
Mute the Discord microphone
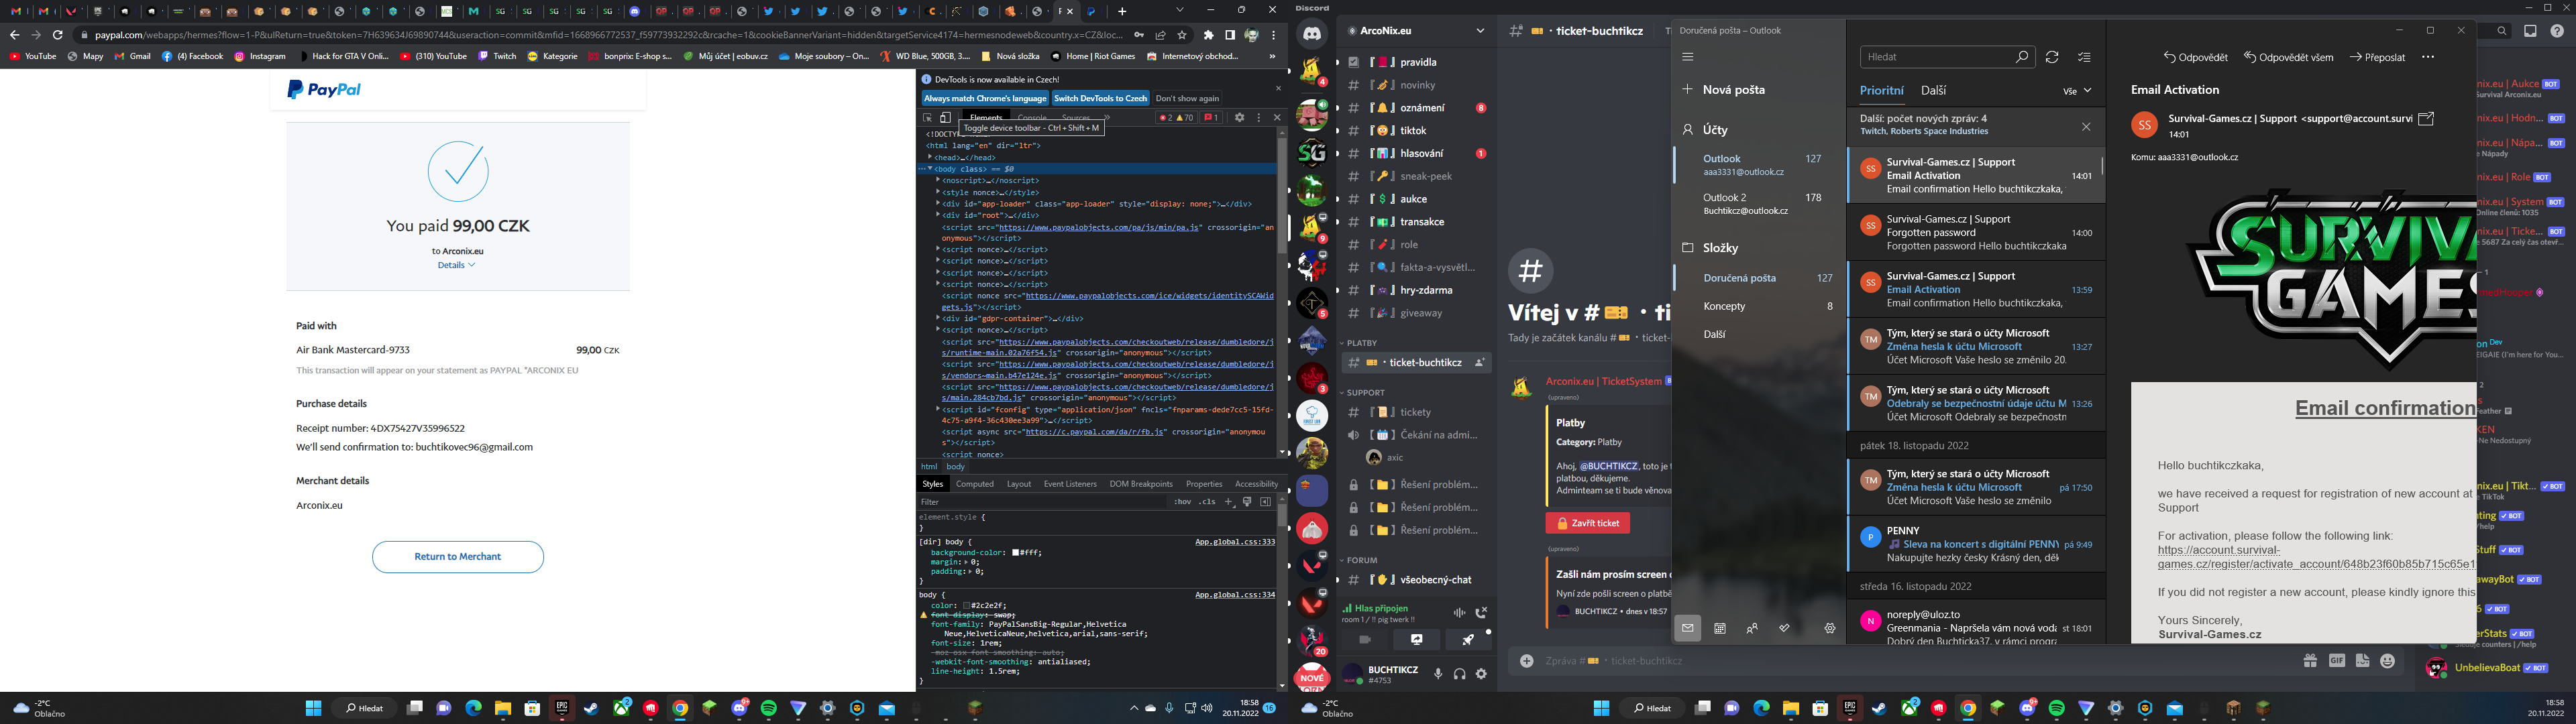(1438, 674)
